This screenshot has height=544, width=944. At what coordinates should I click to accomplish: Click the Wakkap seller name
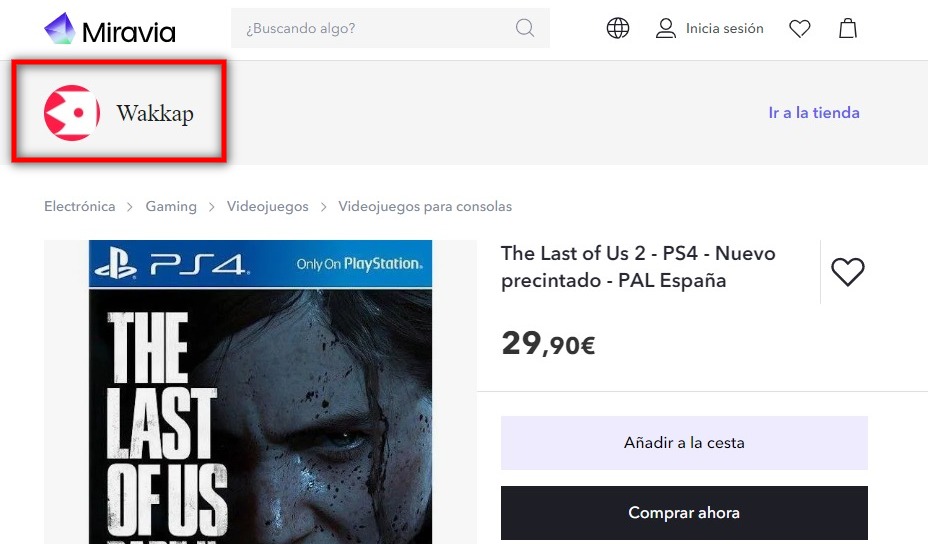(155, 113)
